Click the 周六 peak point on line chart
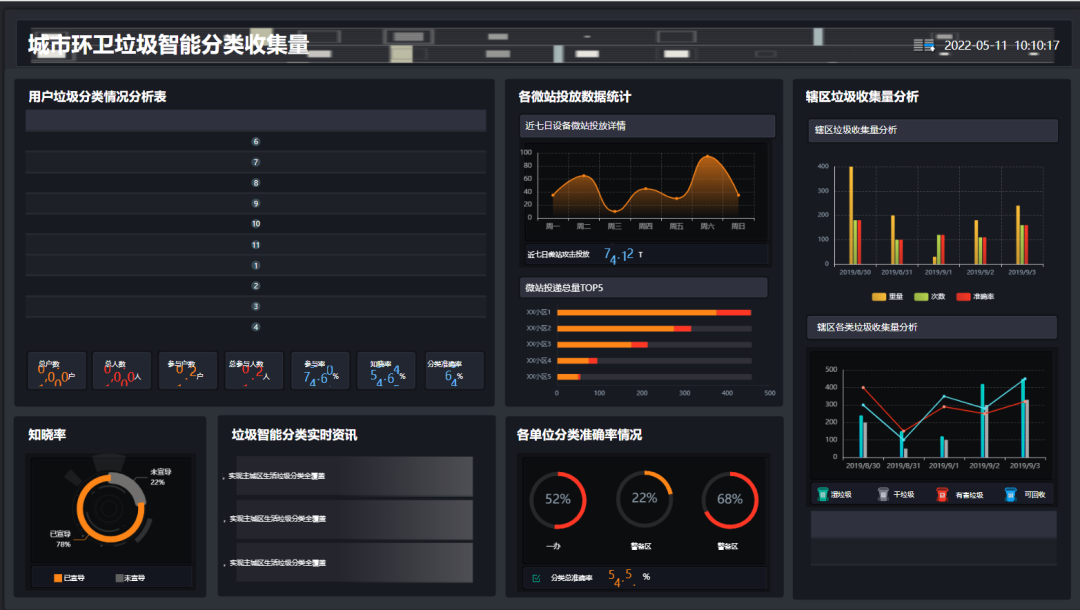1080x610 pixels. (x=707, y=157)
